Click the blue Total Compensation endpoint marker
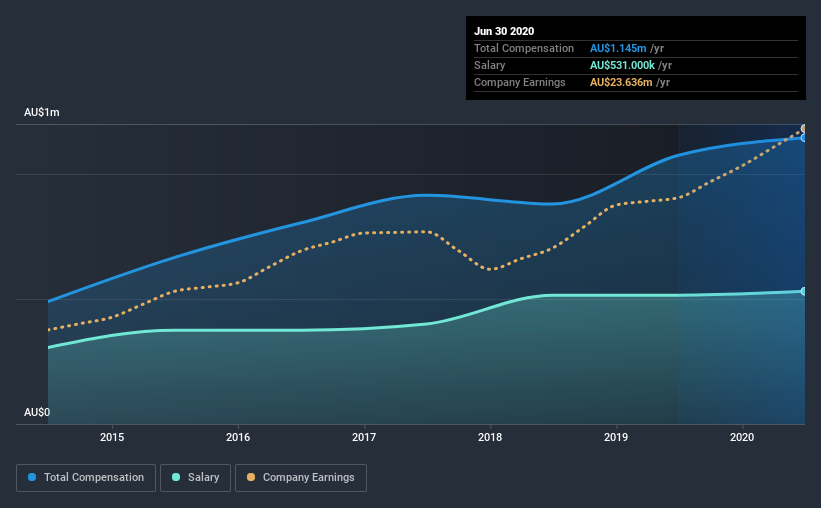This screenshot has width=821, height=508. 803,138
